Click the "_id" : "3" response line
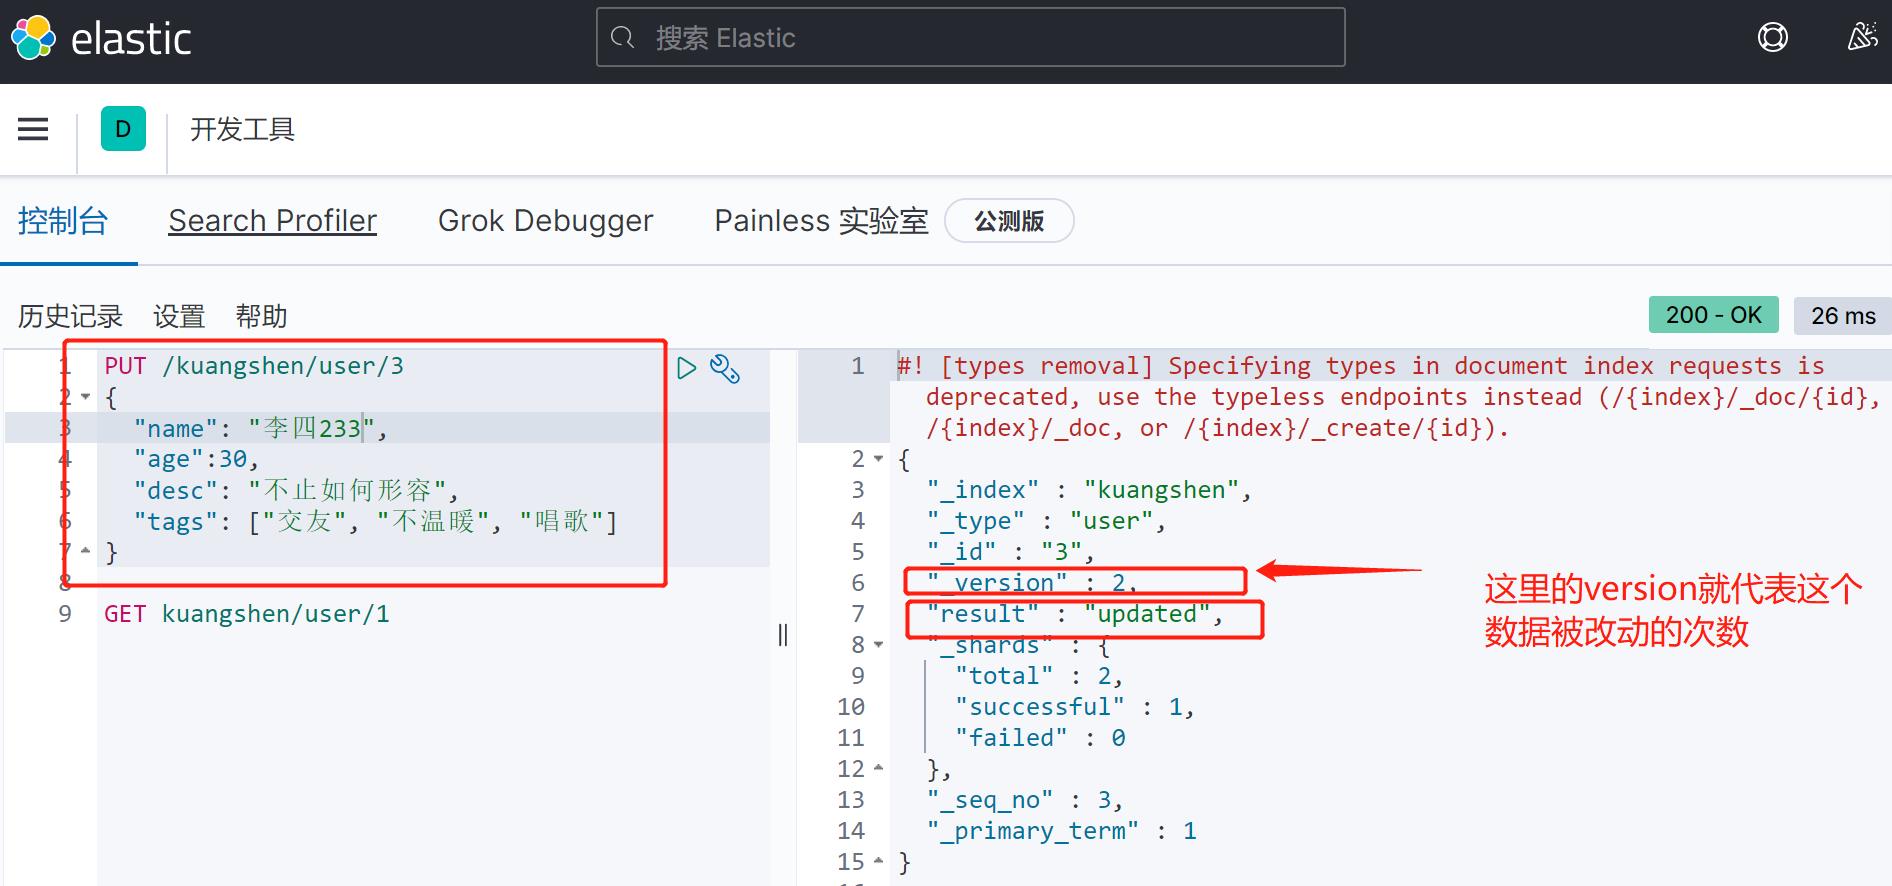The height and width of the screenshot is (886, 1892). [x=1010, y=552]
